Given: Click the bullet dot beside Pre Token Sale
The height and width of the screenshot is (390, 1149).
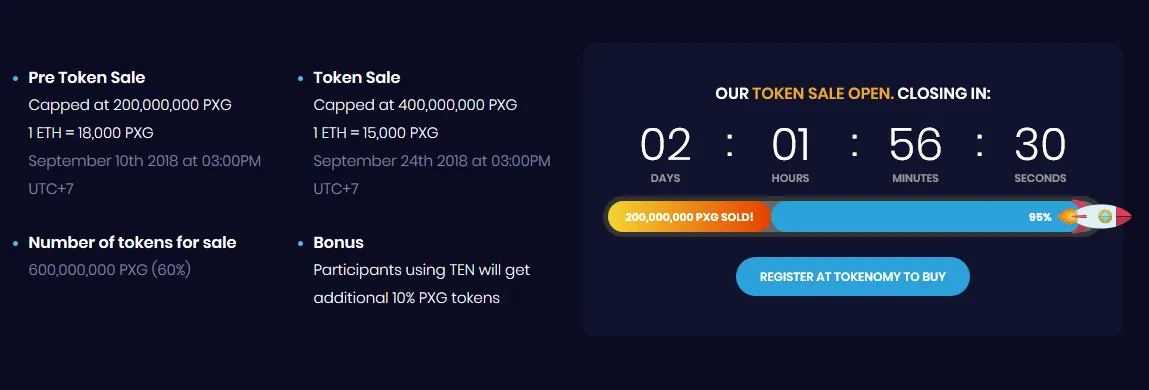Looking at the screenshot, I should coord(16,78).
